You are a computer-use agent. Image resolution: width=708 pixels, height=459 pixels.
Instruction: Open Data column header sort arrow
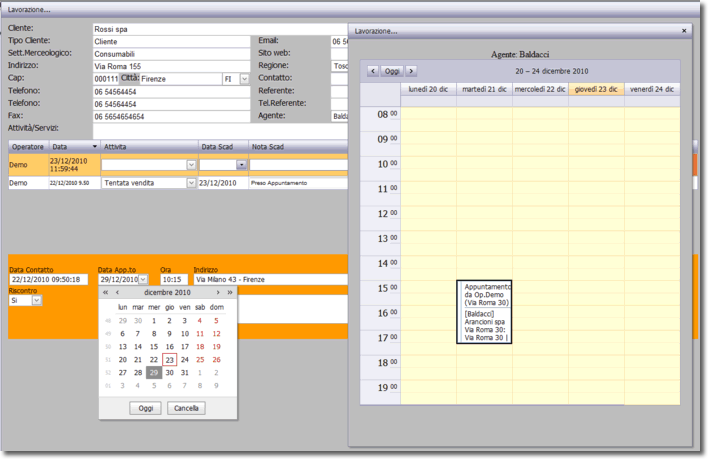pyautogui.click(x=94, y=147)
